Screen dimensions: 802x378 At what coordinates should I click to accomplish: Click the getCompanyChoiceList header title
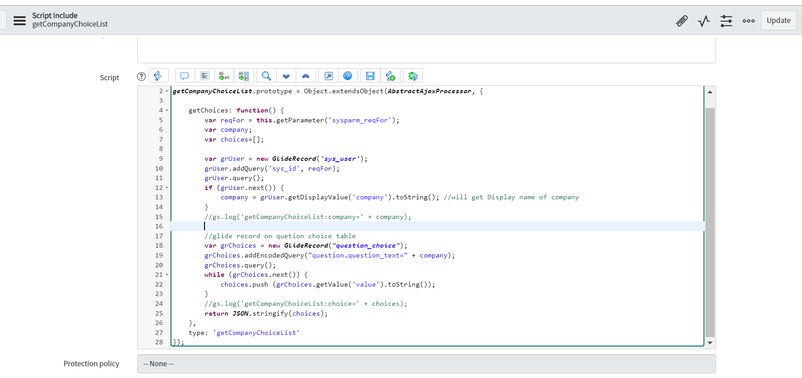70,25
